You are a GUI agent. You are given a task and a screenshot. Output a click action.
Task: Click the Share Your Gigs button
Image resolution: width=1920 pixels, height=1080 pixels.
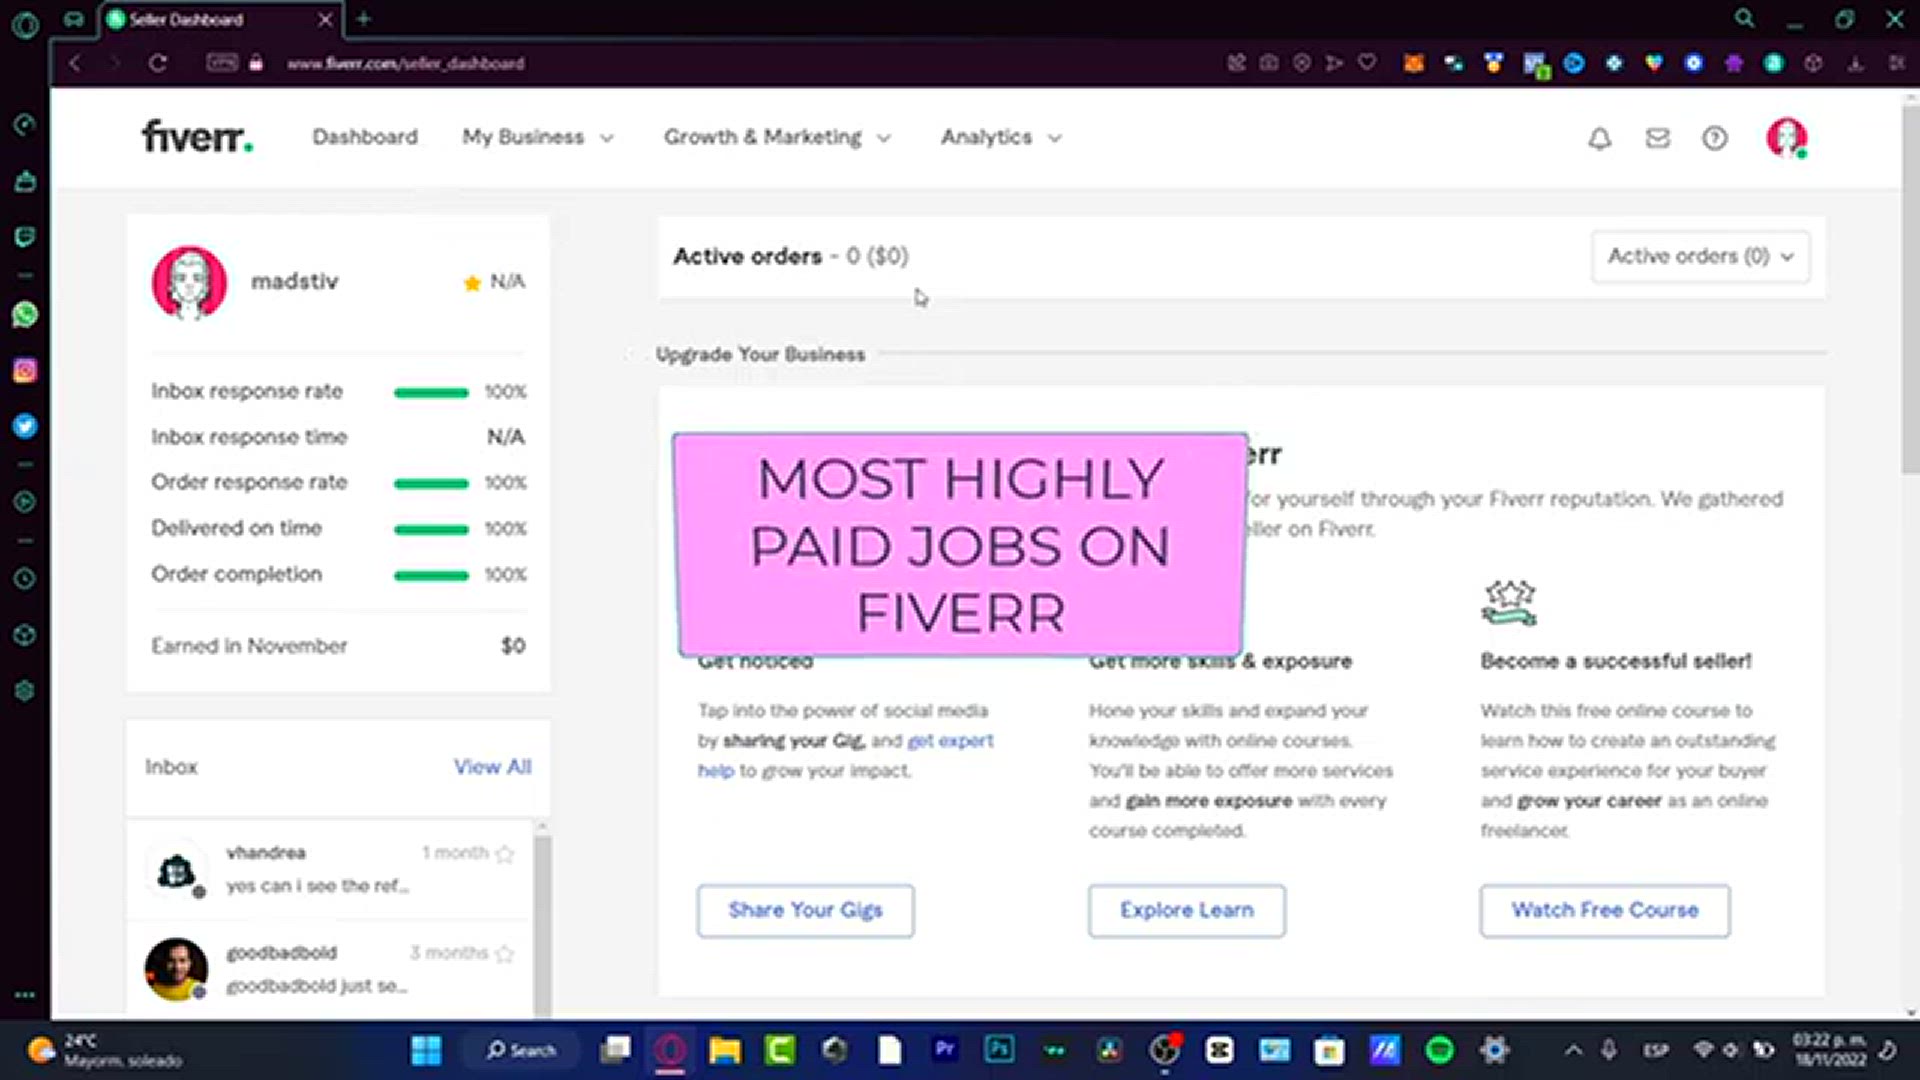tap(805, 910)
